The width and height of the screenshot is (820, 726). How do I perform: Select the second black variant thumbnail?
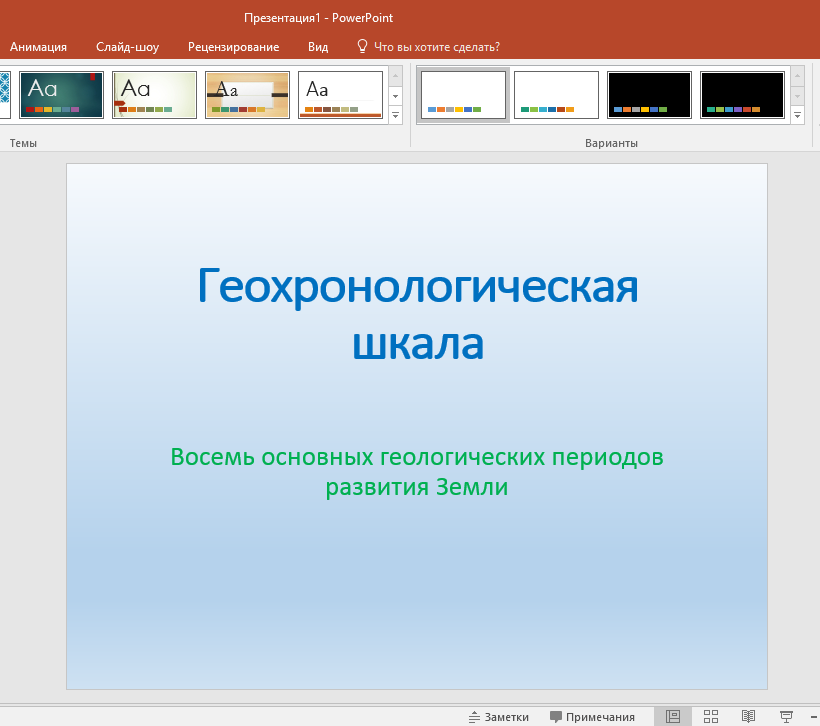pyautogui.click(x=743, y=95)
